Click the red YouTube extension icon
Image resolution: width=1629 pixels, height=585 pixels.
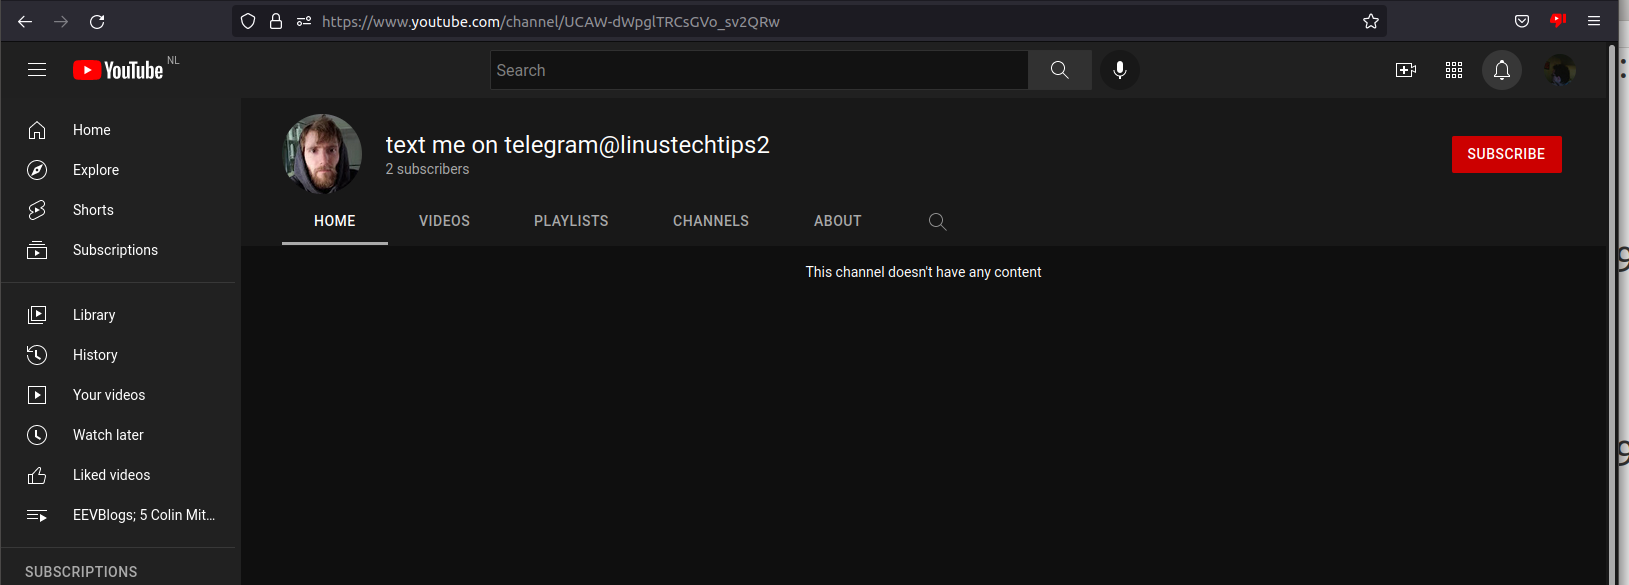click(1558, 20)
